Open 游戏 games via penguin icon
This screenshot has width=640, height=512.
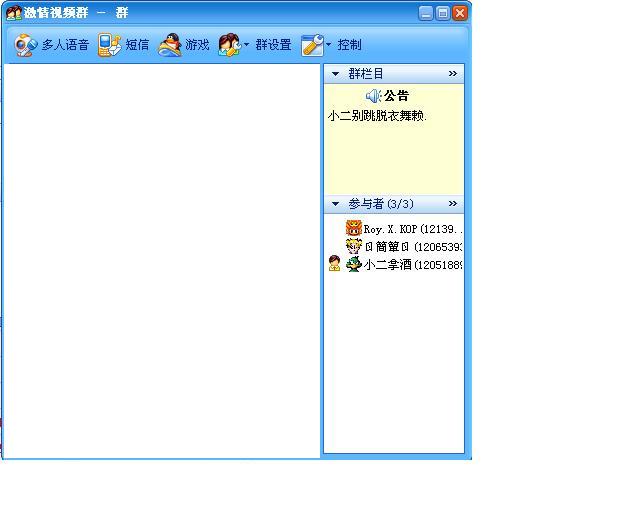[x=170, y=45]
